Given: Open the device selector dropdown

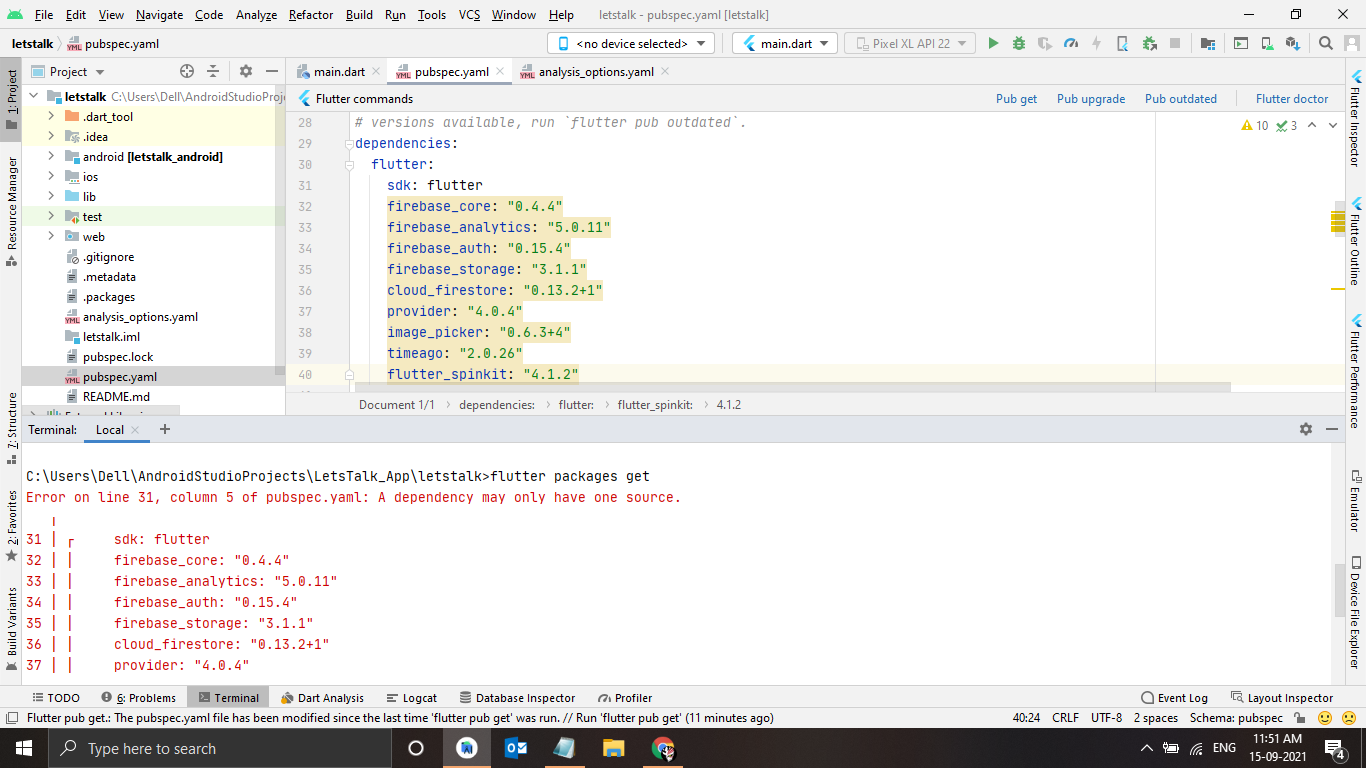Looking at the screenshot, I should tap(631, 43).
